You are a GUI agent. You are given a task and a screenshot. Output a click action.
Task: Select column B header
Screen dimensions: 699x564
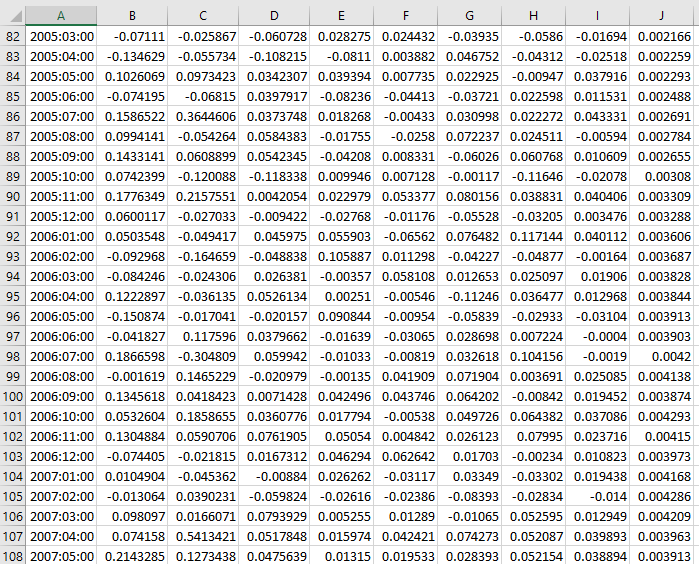click(x=132, y=16)
